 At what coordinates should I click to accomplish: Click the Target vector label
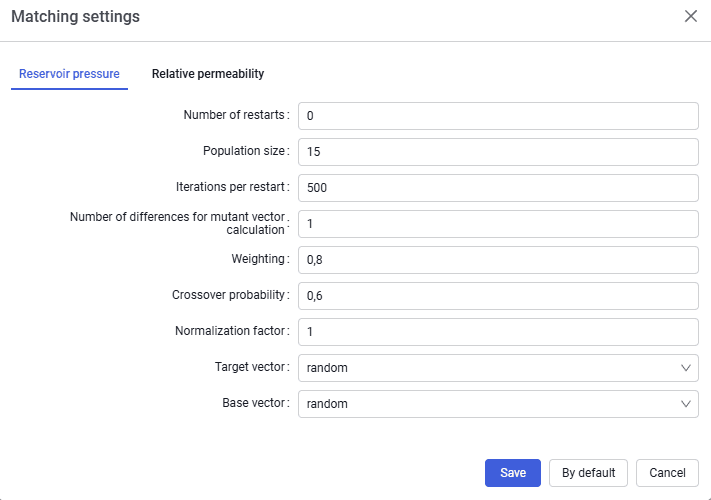pyautogui.click(x=250, y=367)
